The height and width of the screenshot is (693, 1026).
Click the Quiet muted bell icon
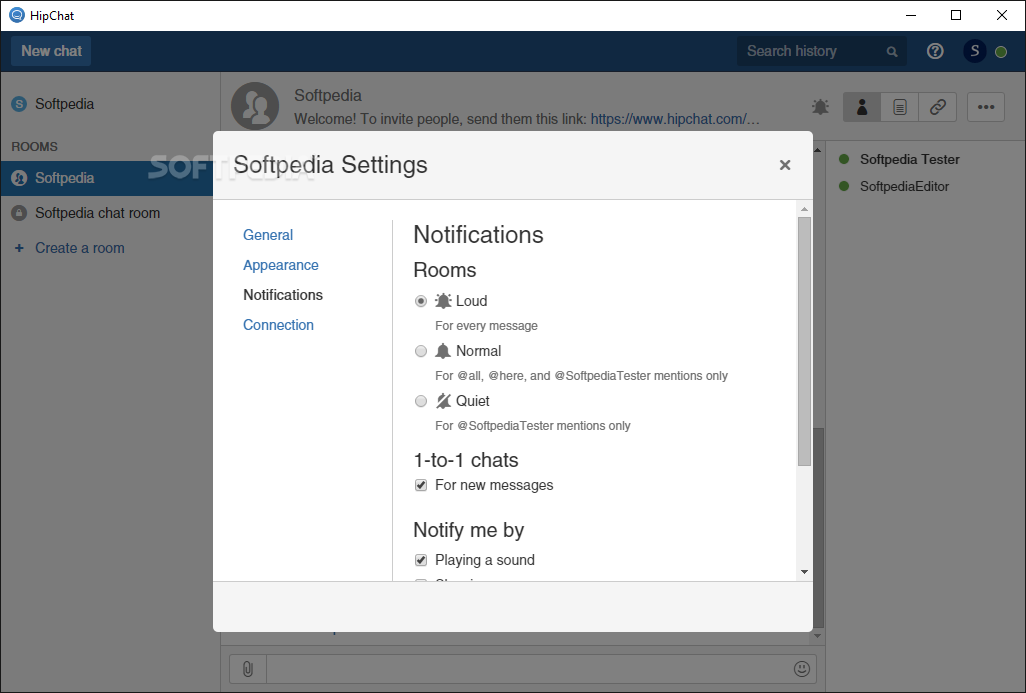point(443,401)
